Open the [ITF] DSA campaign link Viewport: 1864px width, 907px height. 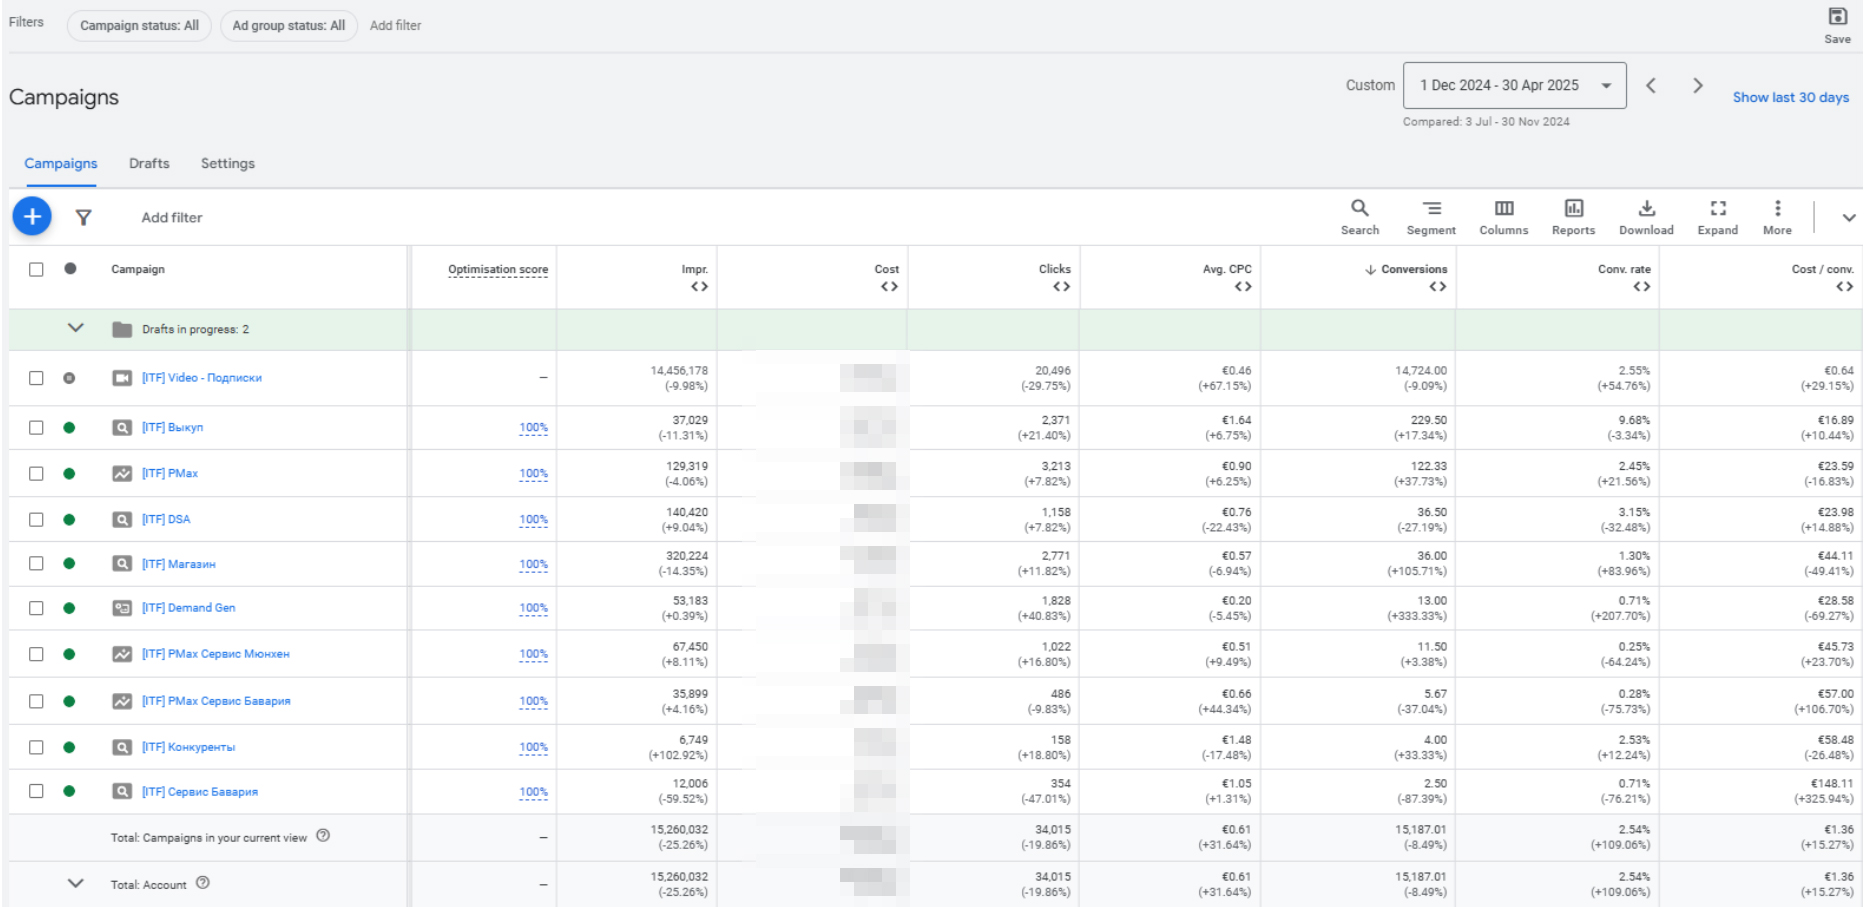167,519
